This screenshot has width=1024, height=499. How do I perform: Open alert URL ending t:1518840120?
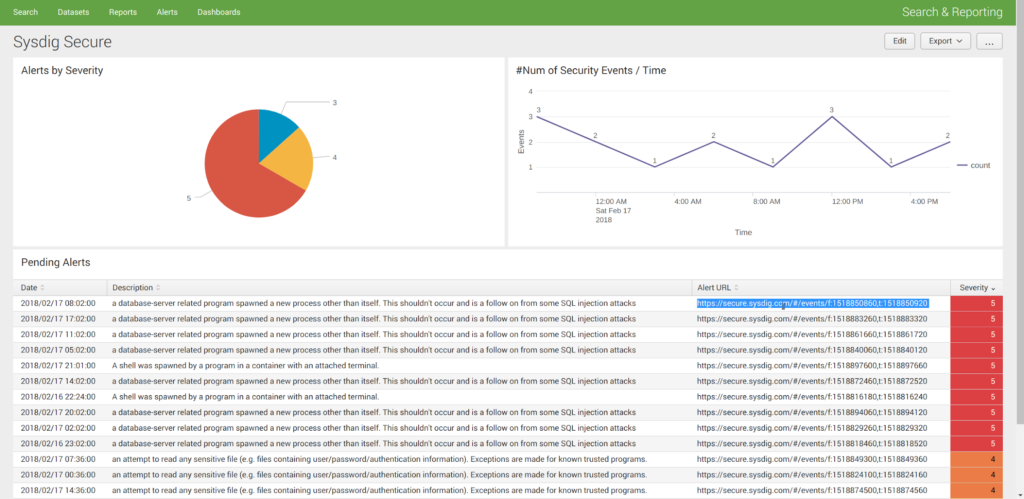[x=812, y=350]
